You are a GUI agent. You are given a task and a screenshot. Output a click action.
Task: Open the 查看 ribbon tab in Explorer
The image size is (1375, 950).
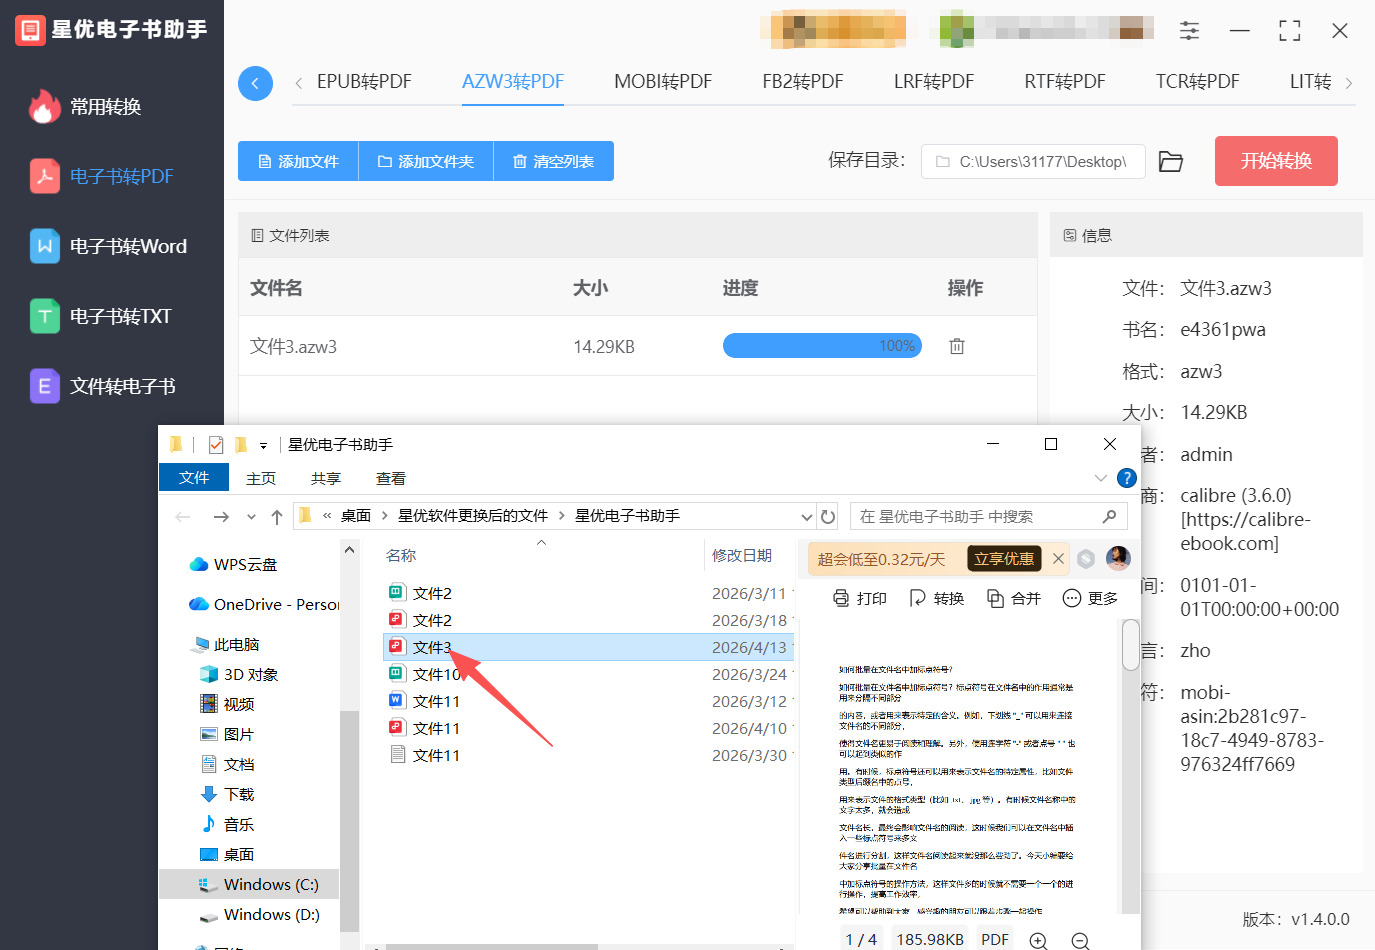(391, 478)
